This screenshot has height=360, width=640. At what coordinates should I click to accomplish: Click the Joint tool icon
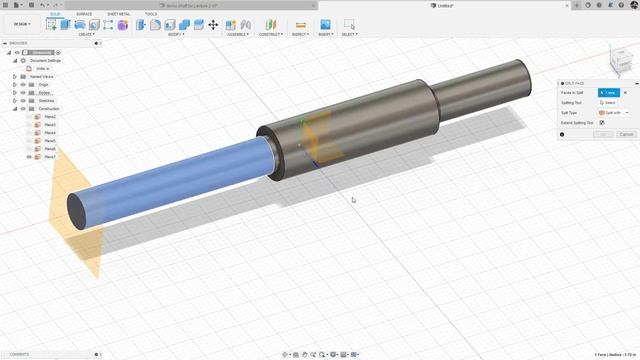tap(246, 25)
